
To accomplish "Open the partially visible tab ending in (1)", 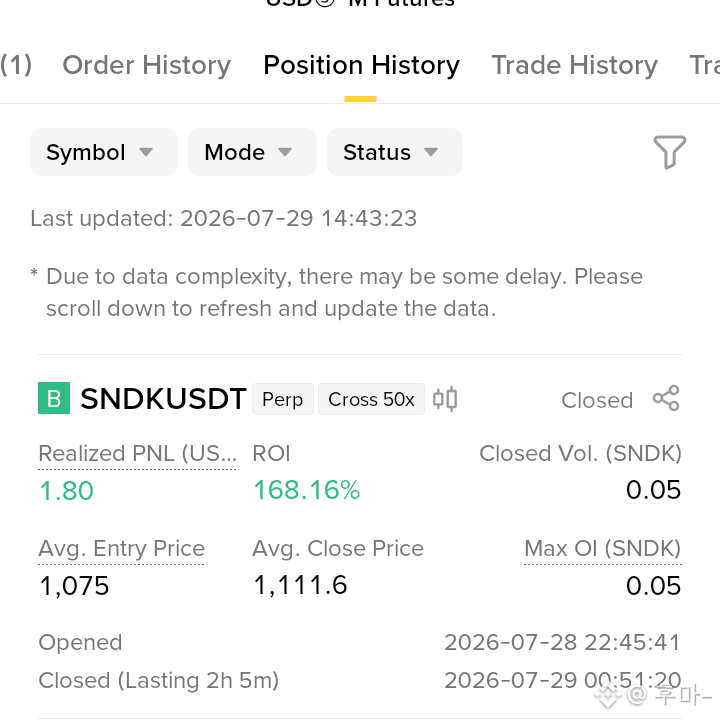I will pyautogui.click(x=16, y=65).
